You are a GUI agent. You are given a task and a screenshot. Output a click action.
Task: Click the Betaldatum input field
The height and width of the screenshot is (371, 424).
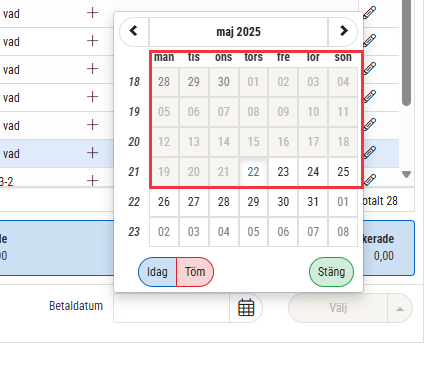click(x=171, y=308)
